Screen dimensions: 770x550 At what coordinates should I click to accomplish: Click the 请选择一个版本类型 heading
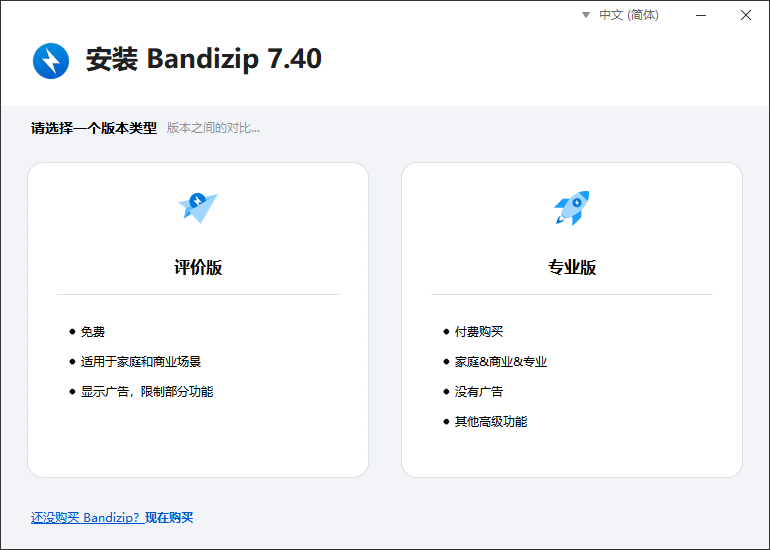click(x=94, y=128)
